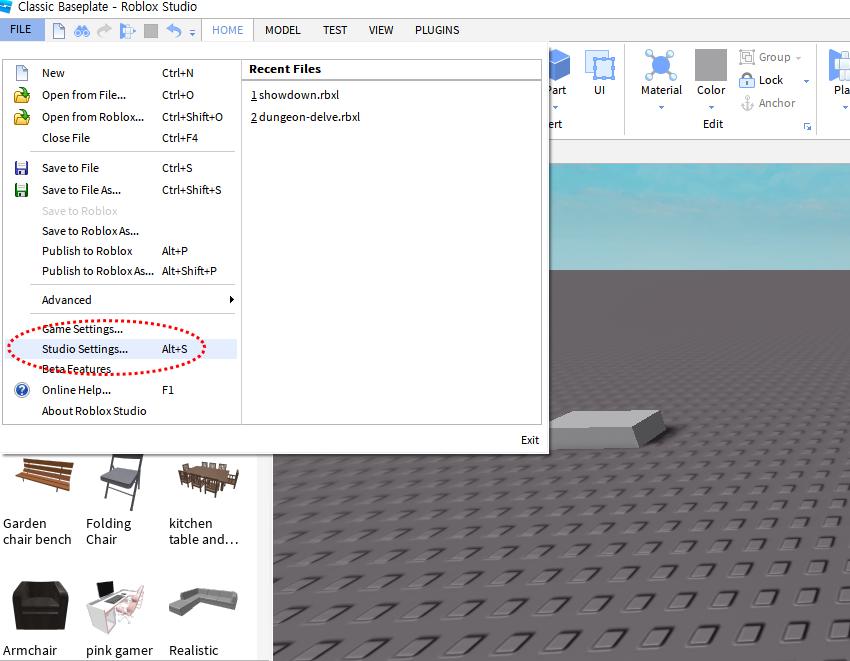The width and height of the screenshot is (850, 661).
Task: Open Studio Settings from File menu
Action: point(121,349)
